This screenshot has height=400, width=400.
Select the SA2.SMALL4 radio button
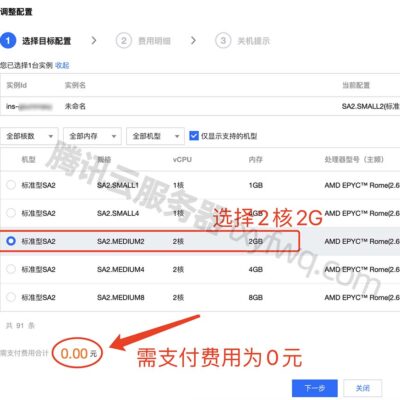(11, 213)
